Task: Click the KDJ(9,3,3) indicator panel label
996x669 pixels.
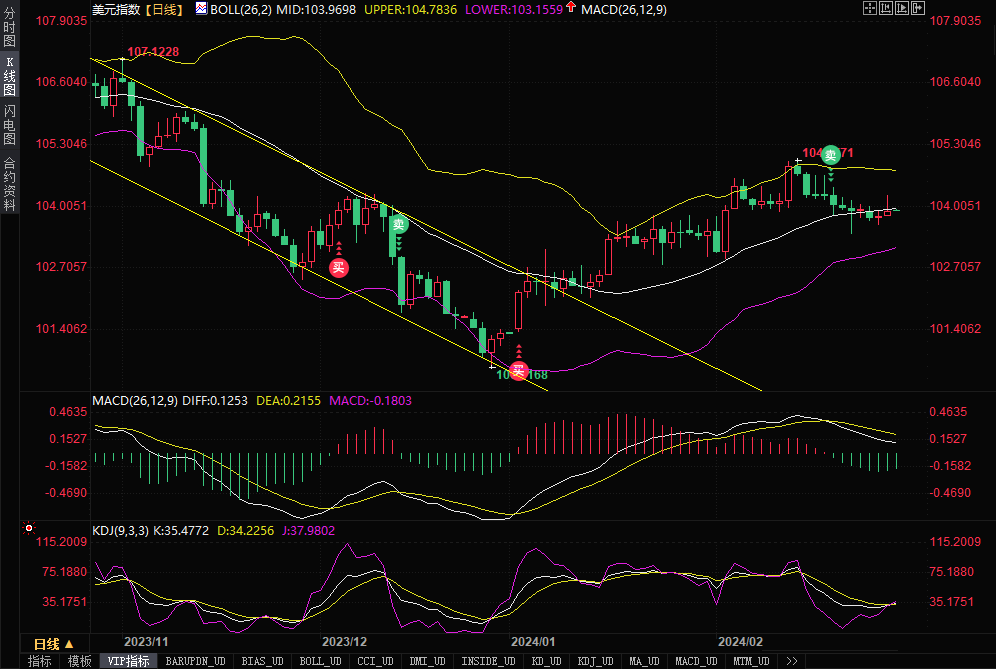Action: tap(120, 530)
